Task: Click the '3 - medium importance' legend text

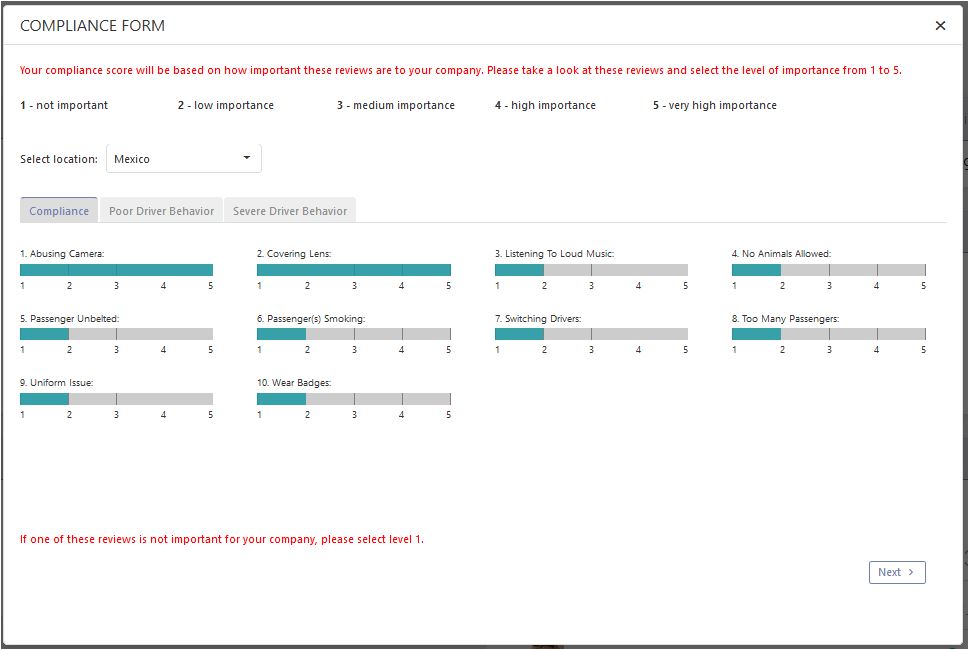Action: pos(396,105)
